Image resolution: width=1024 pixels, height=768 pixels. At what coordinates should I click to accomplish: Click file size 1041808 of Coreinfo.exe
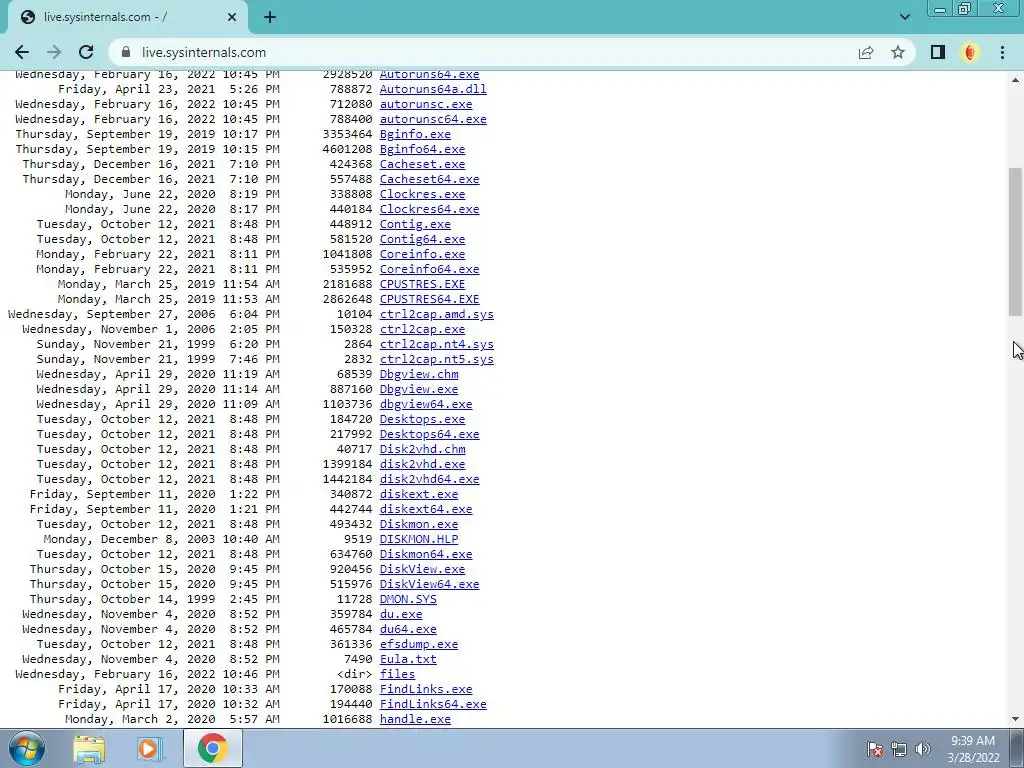pyautogui.click(x=347, y=254)
